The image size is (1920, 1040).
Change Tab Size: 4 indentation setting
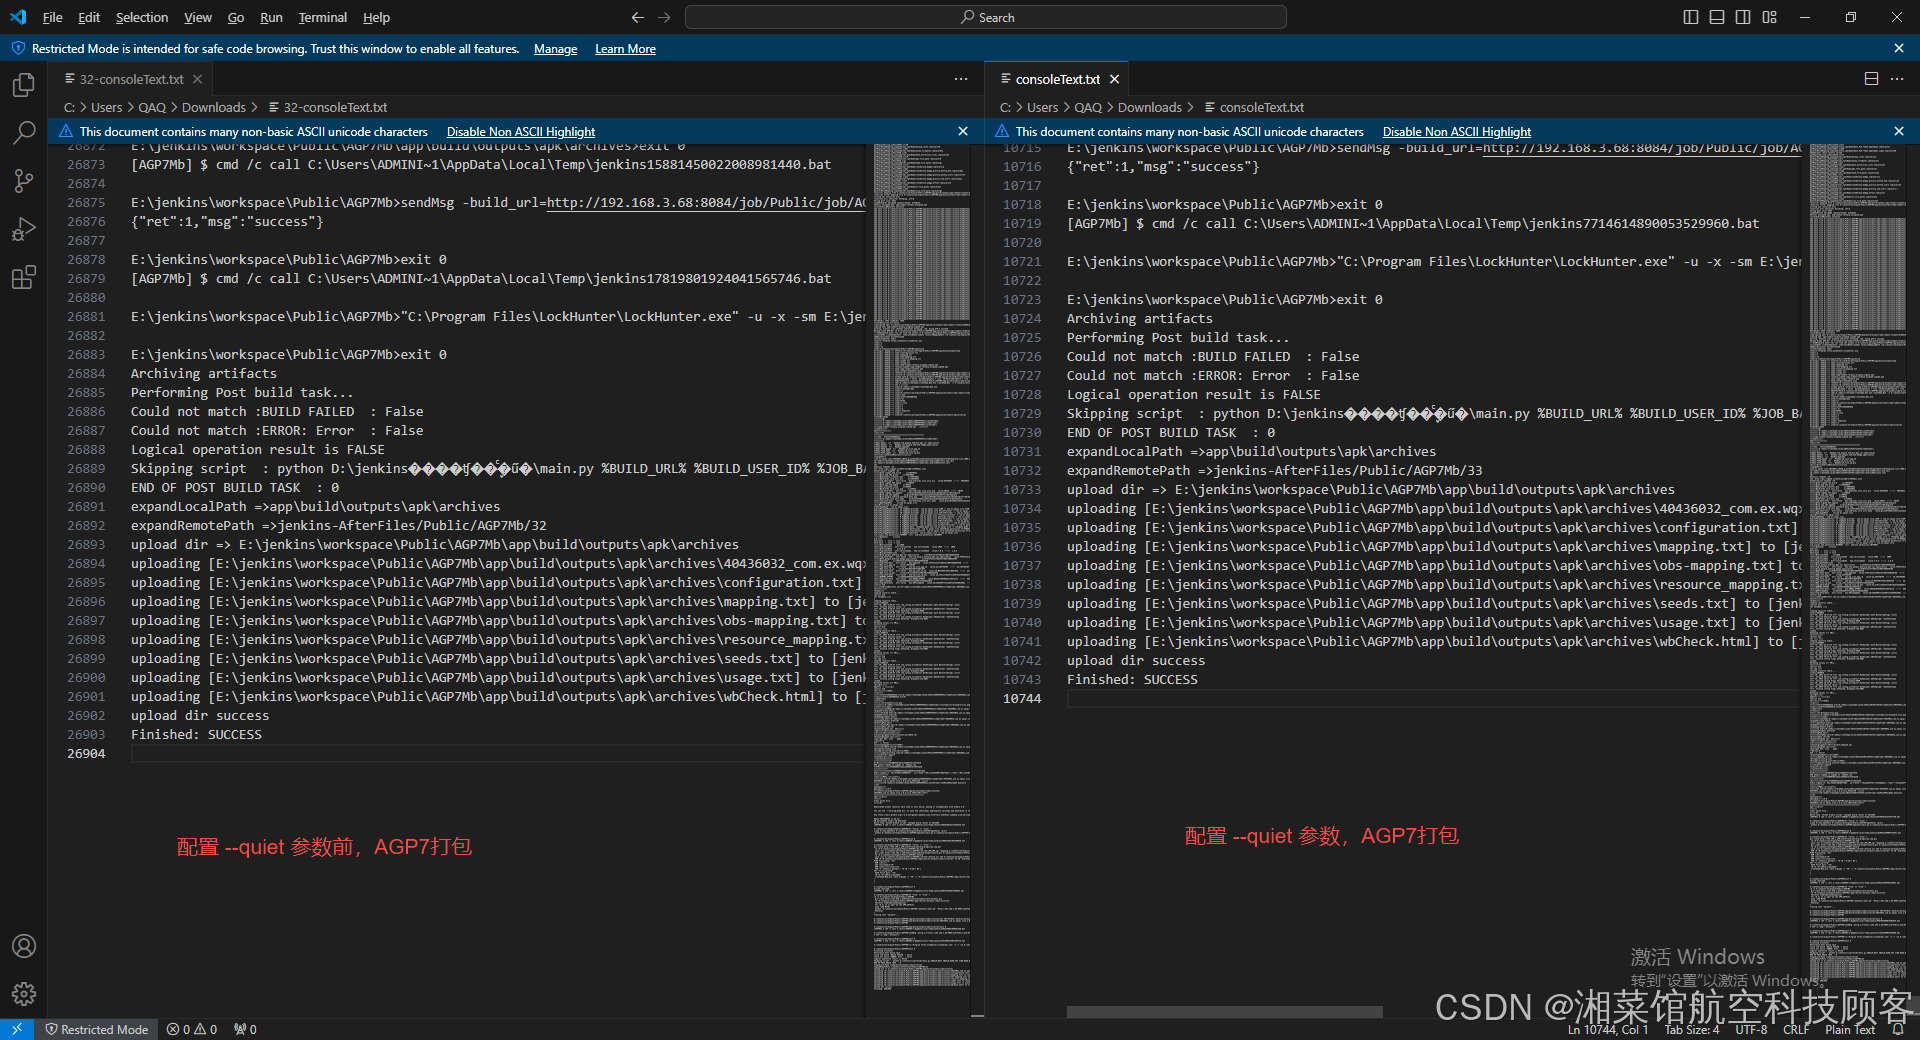pos(1691,1029)
